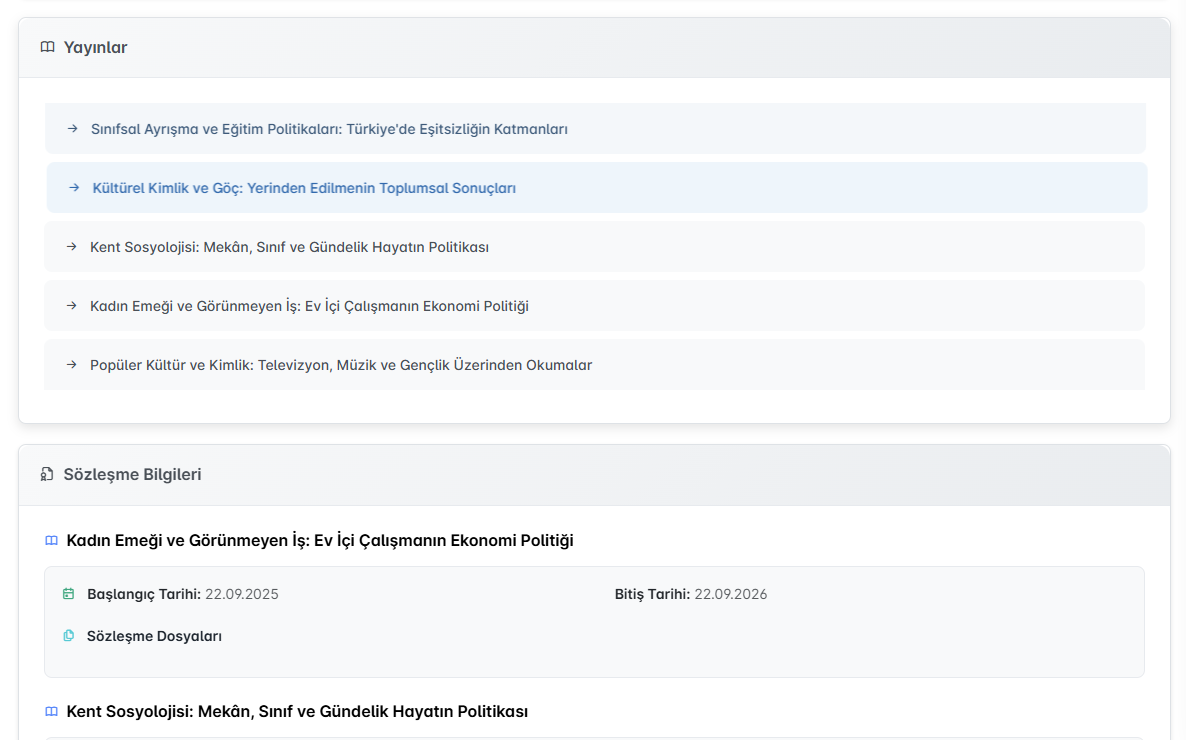Image resolution: width=1186 pixels, height=740 pixels.
Task: Click the Bitiş Tarihi value 22.09.2026
Action: (x=730, y=594)
